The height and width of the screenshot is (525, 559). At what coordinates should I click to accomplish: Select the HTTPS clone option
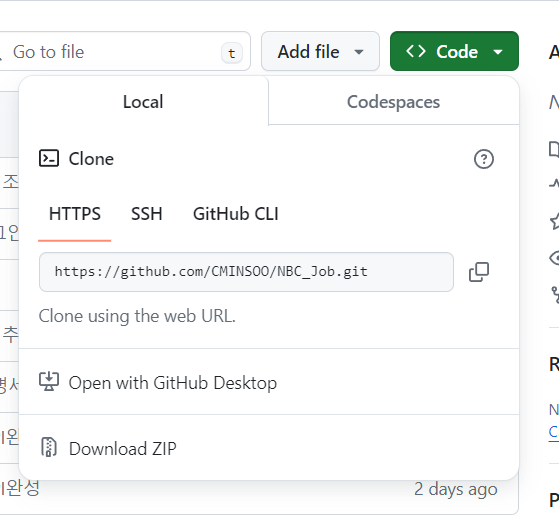coord(75,214)
